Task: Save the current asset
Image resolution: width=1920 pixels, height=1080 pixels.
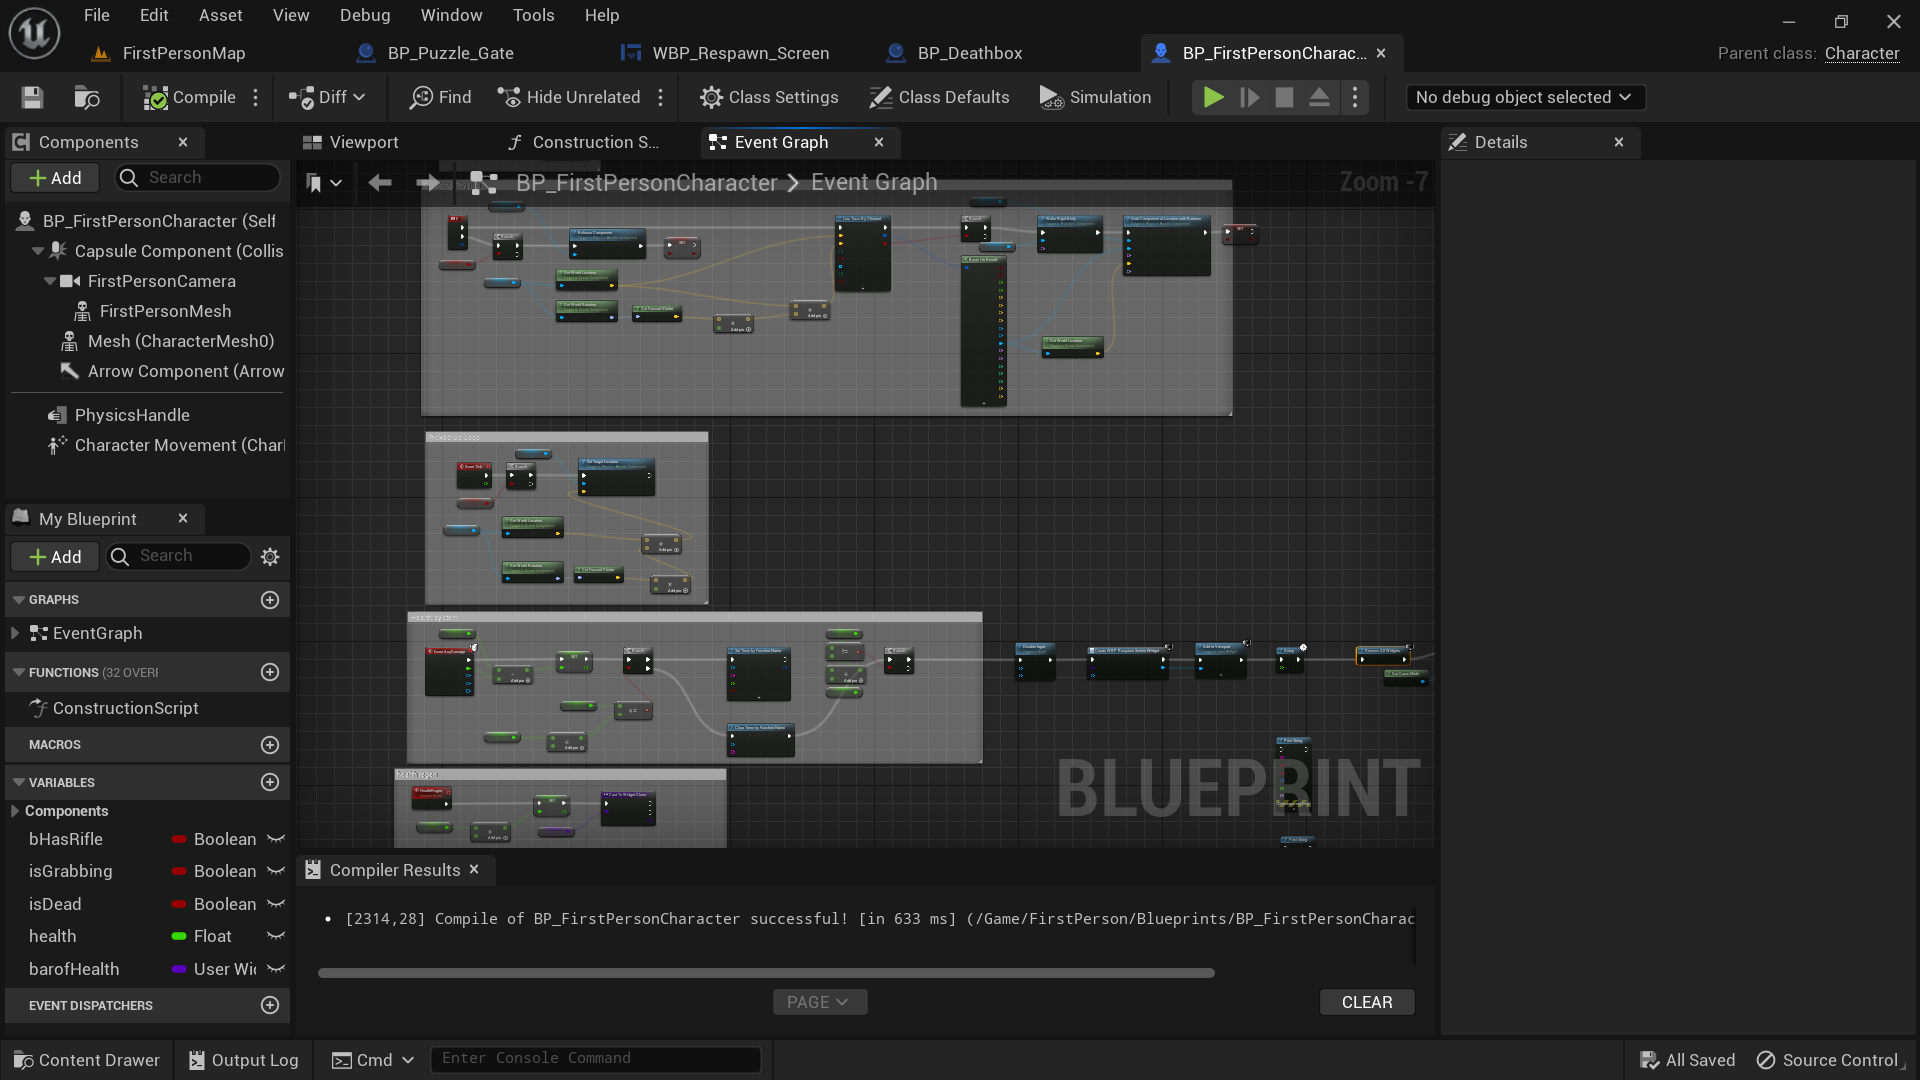Action: tap(31, 97)
